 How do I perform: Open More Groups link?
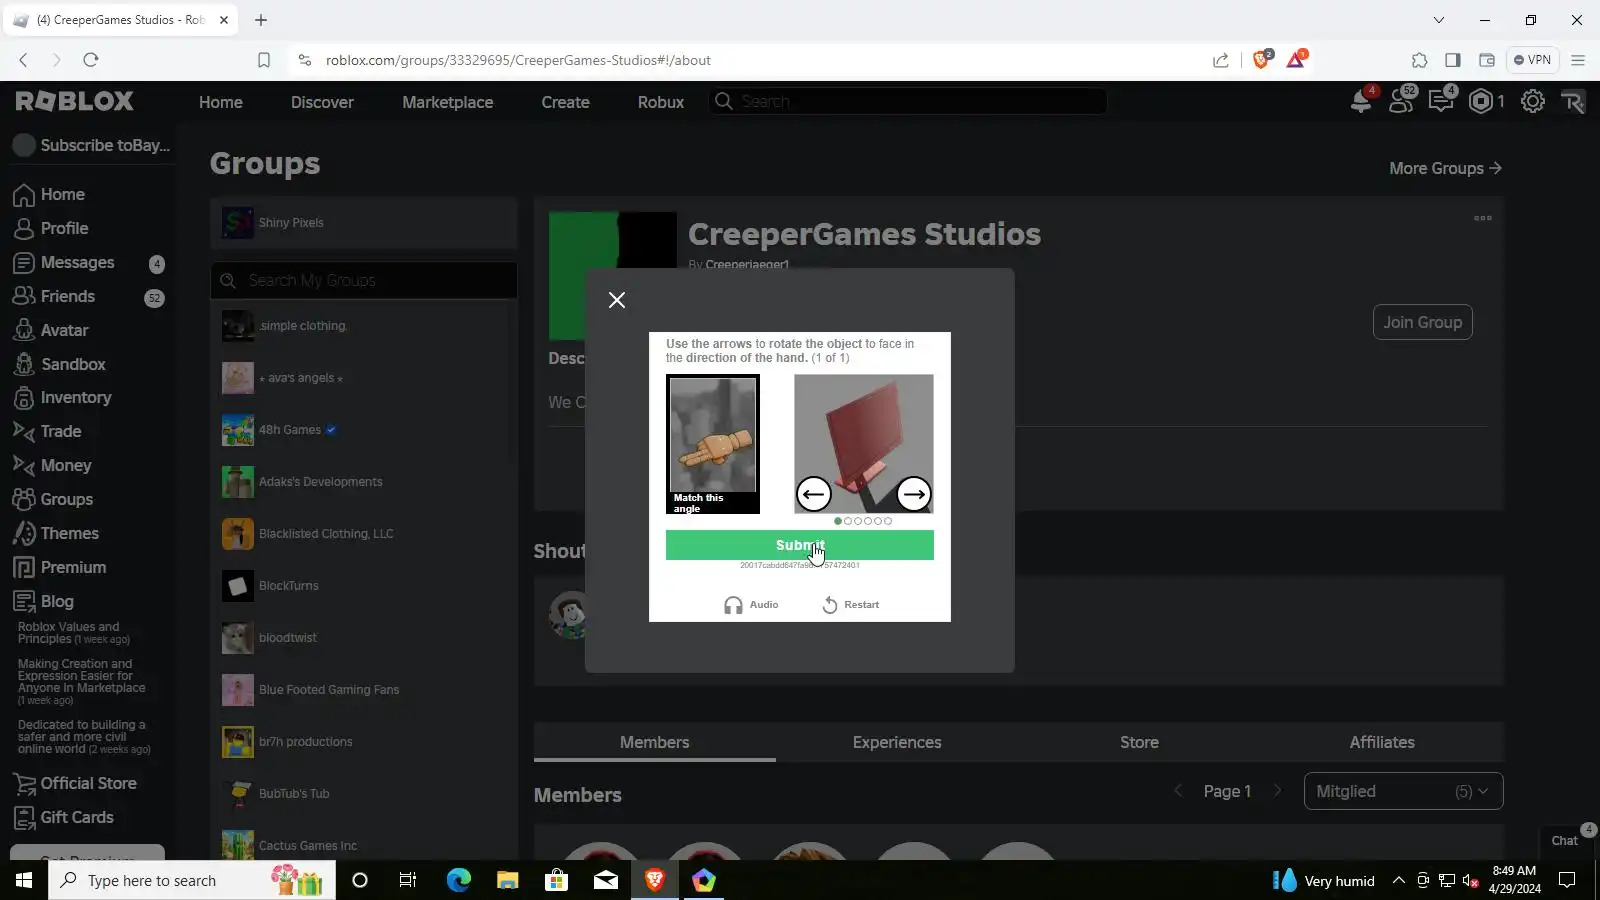point(1445,168)
